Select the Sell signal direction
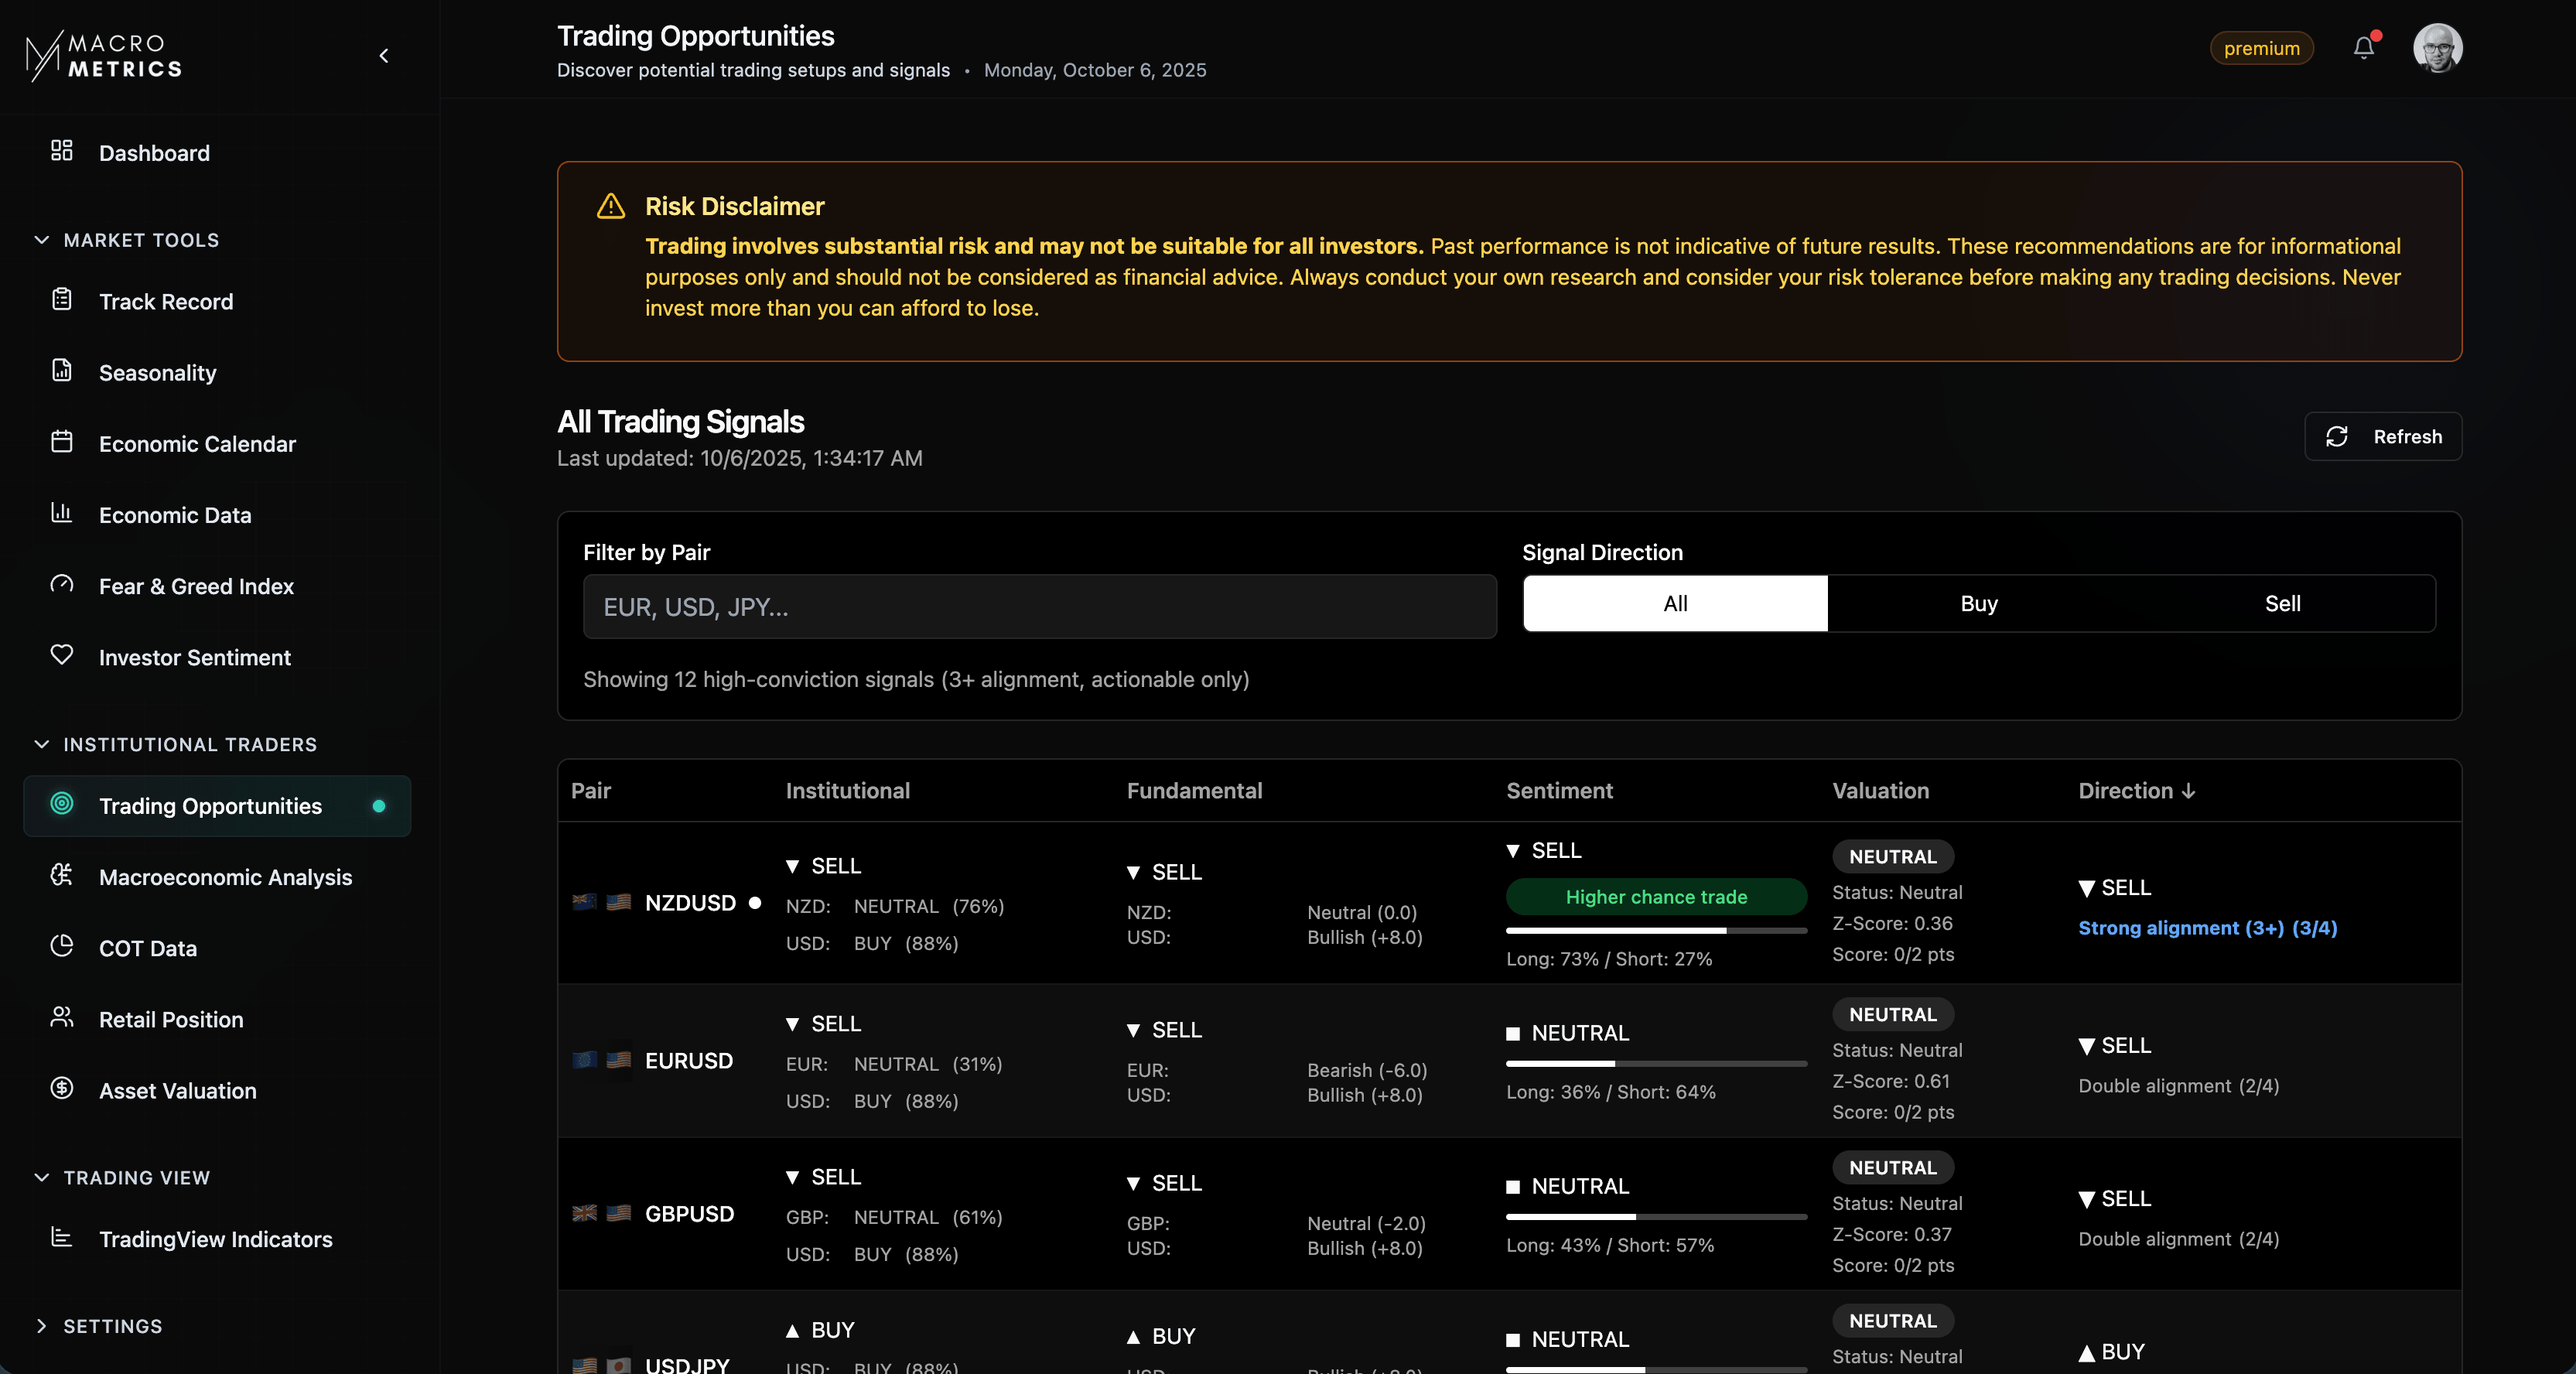2576x1374 pixels. pos(2282,604)
